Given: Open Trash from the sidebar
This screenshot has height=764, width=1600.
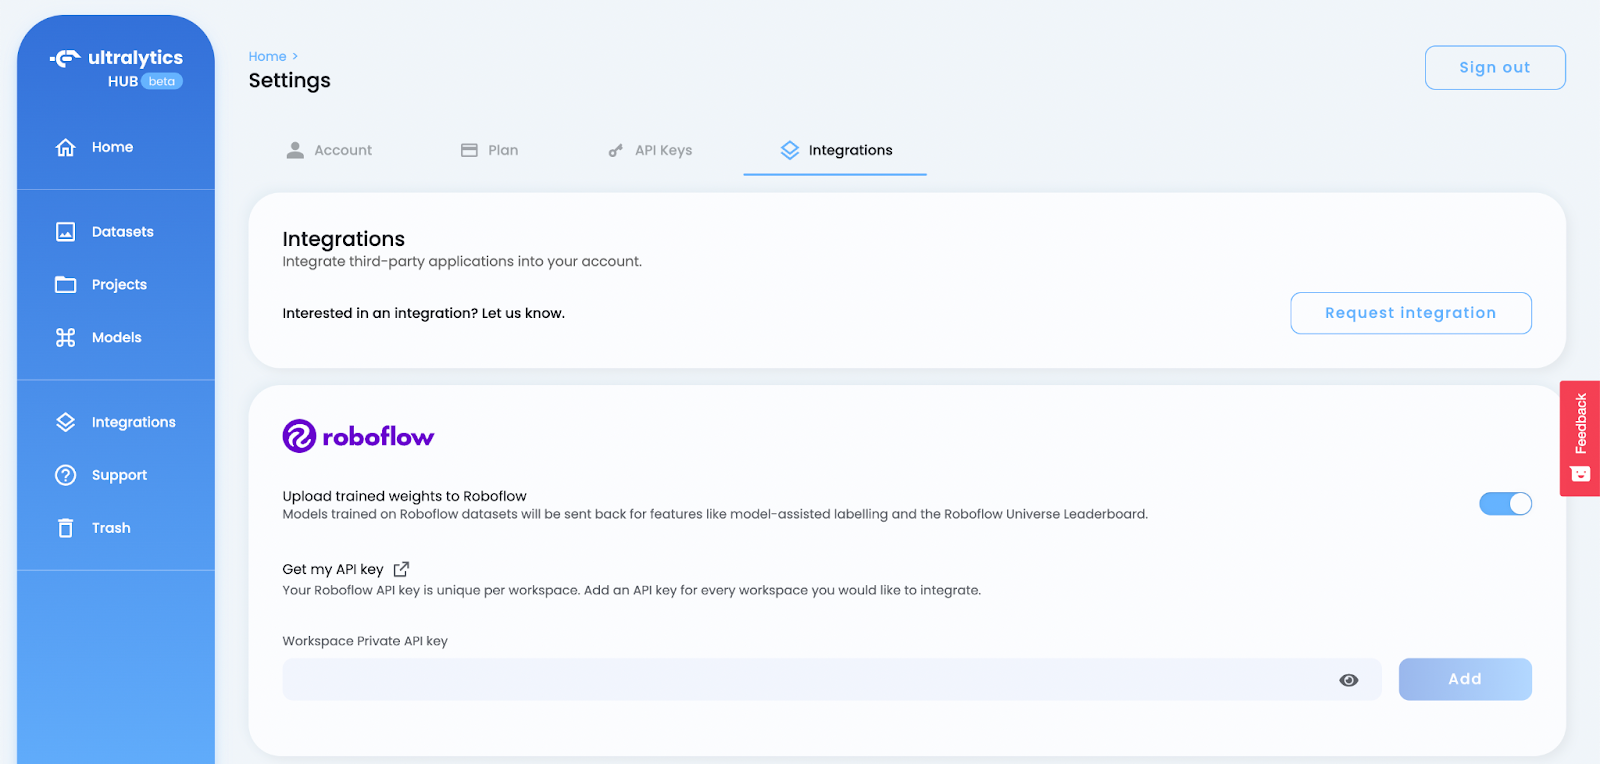Looking at the screenshot, I should pyautogui.click(x=93, y=528).
